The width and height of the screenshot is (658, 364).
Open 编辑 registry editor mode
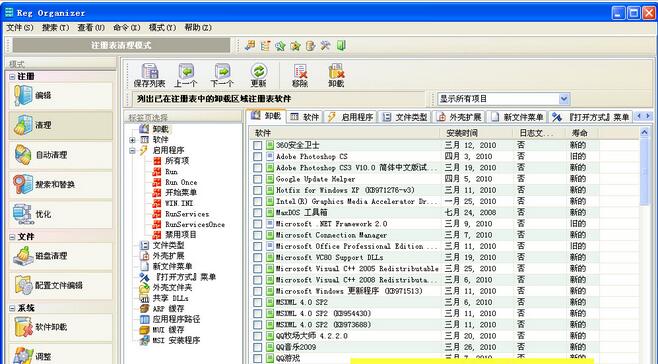tap(60, 96)
